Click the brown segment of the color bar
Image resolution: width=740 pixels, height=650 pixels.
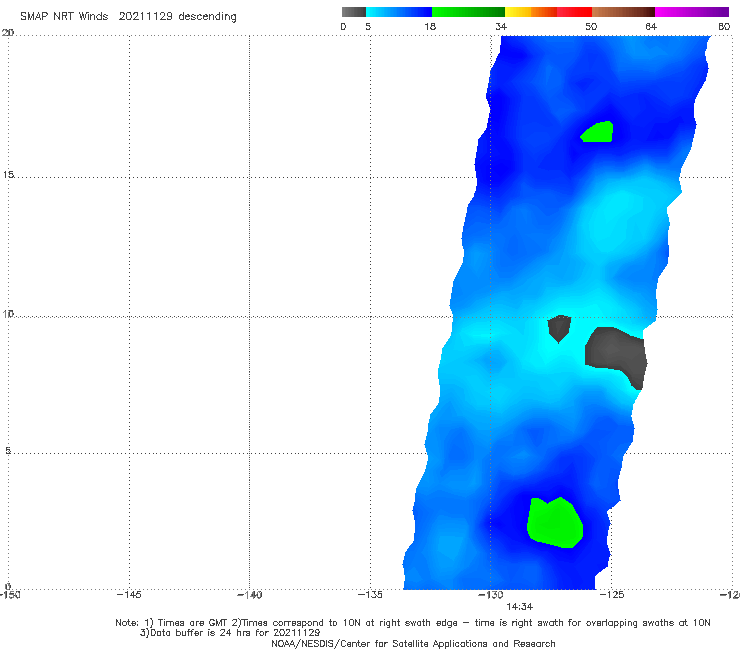click(x=623, y=12)
